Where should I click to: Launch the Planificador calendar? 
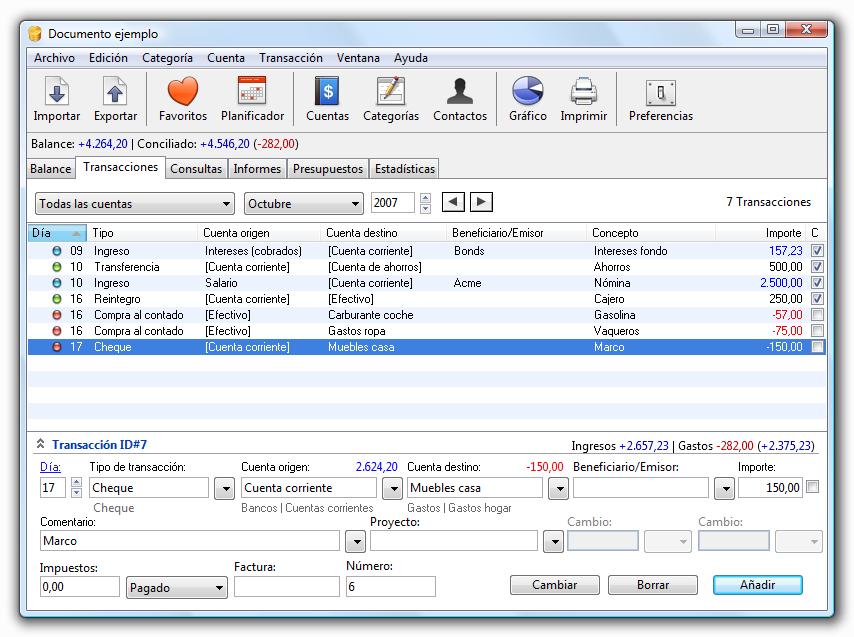[252, 99]
